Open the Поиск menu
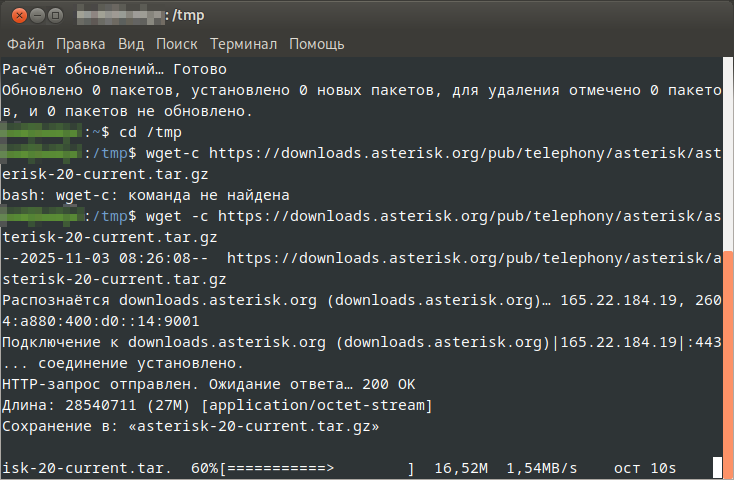 177,44
